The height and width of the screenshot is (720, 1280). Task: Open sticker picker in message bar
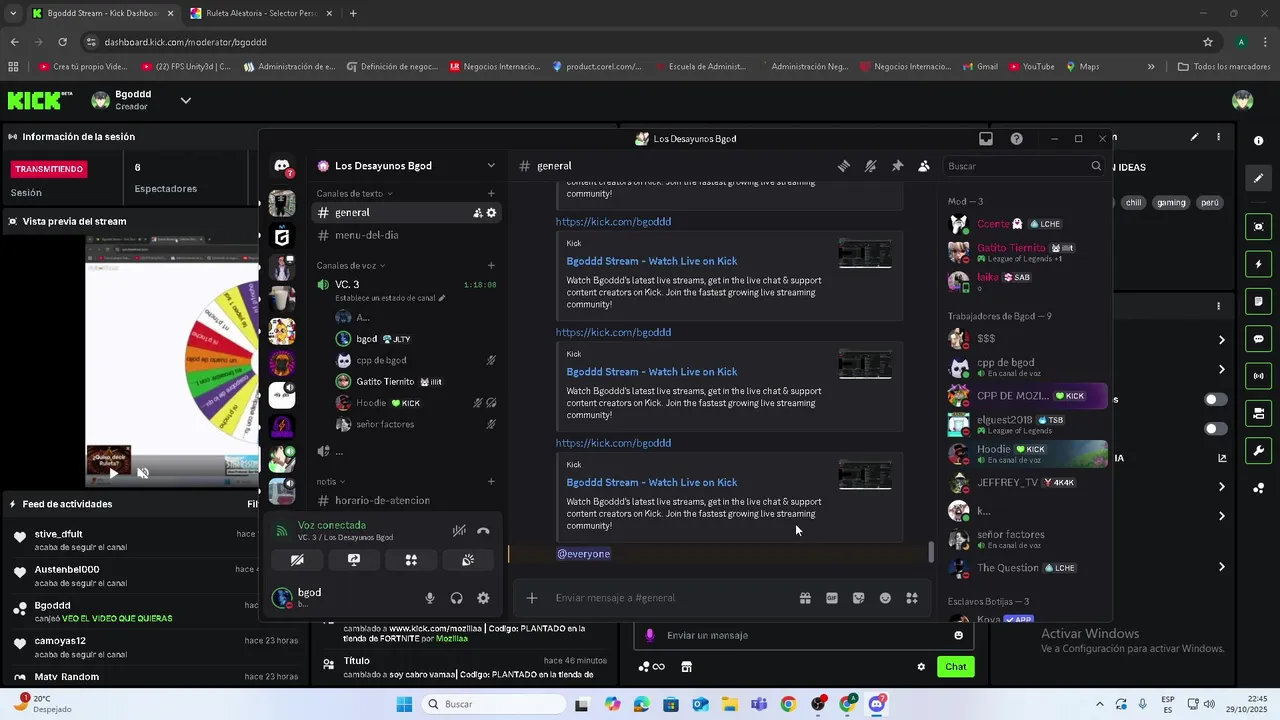[x=858, y=598]
